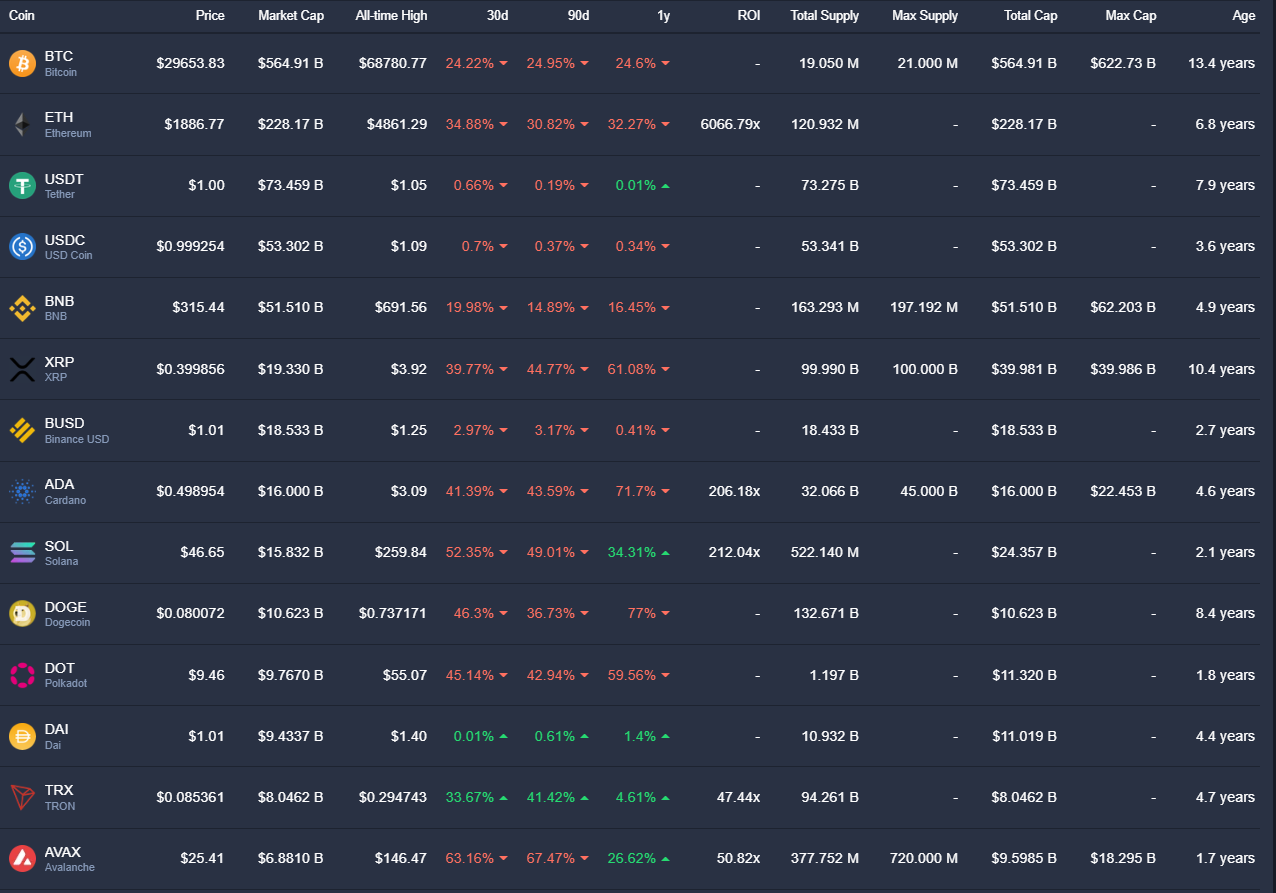Open the BUSD ticker link
Viewport: 1276px width, 893px height.
[65, 423]
